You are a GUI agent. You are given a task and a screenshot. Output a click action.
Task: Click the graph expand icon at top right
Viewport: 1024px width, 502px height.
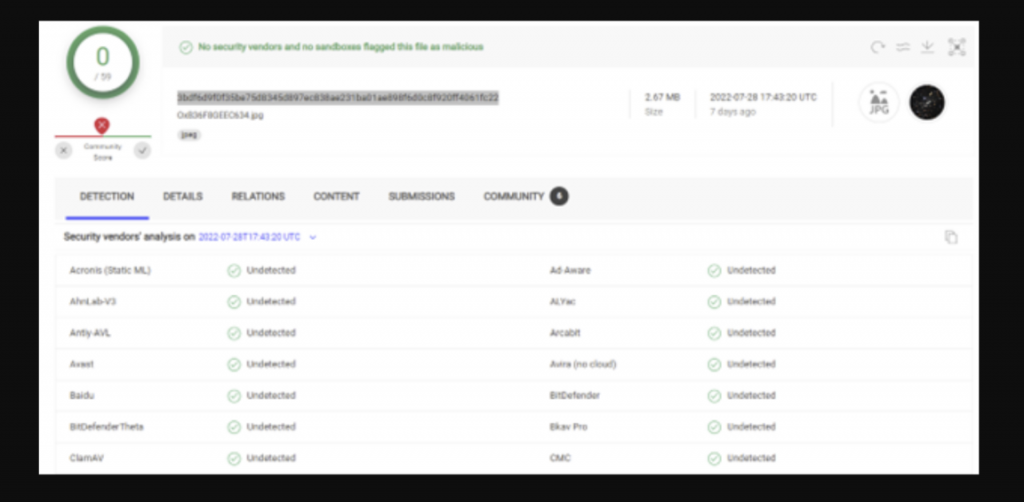click(956, 47)
